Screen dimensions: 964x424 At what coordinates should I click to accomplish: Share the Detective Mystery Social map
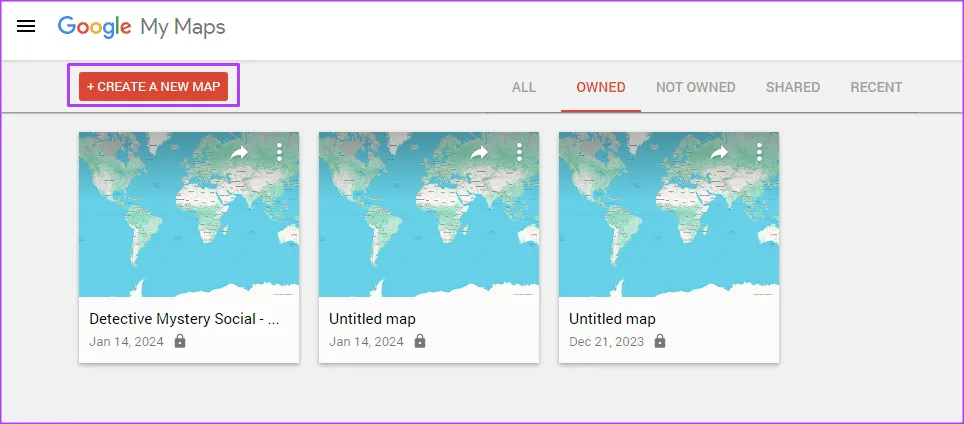click(x=239, y=152)
